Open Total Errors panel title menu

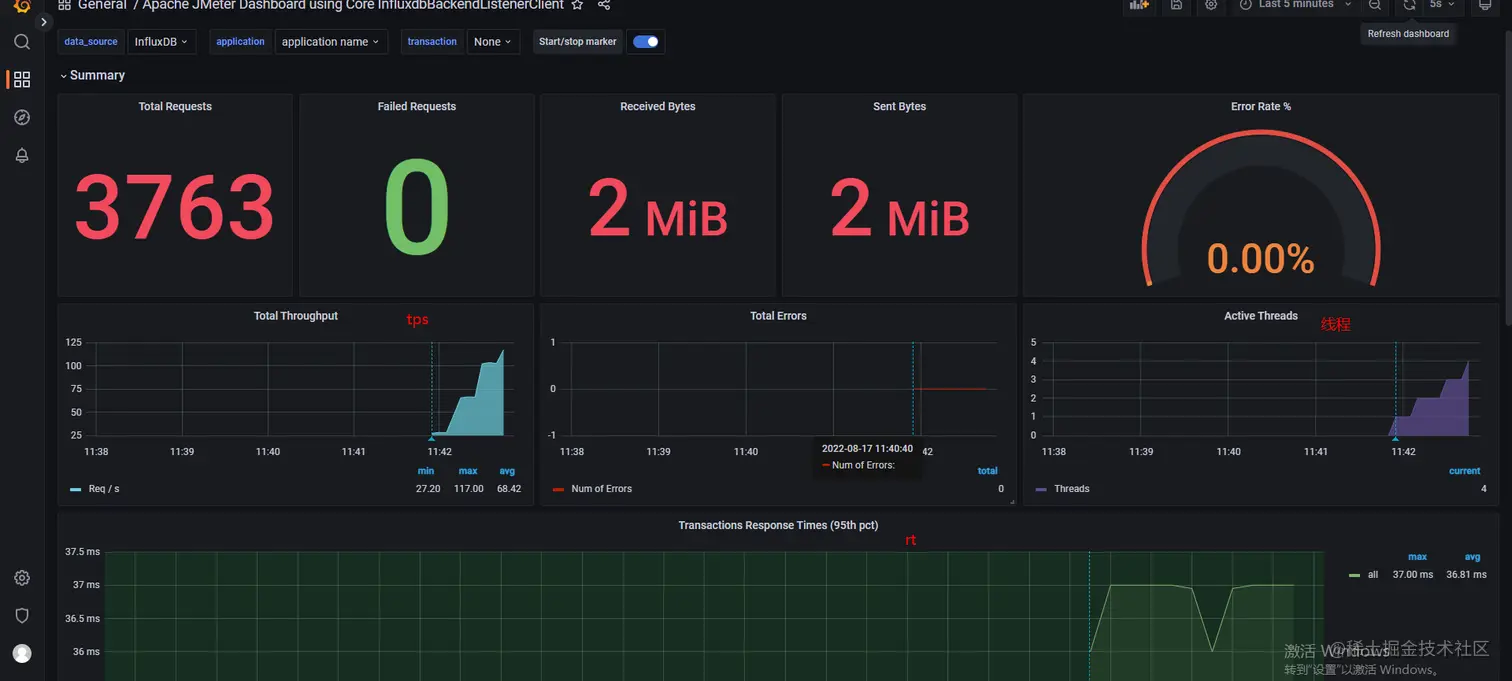778,316
